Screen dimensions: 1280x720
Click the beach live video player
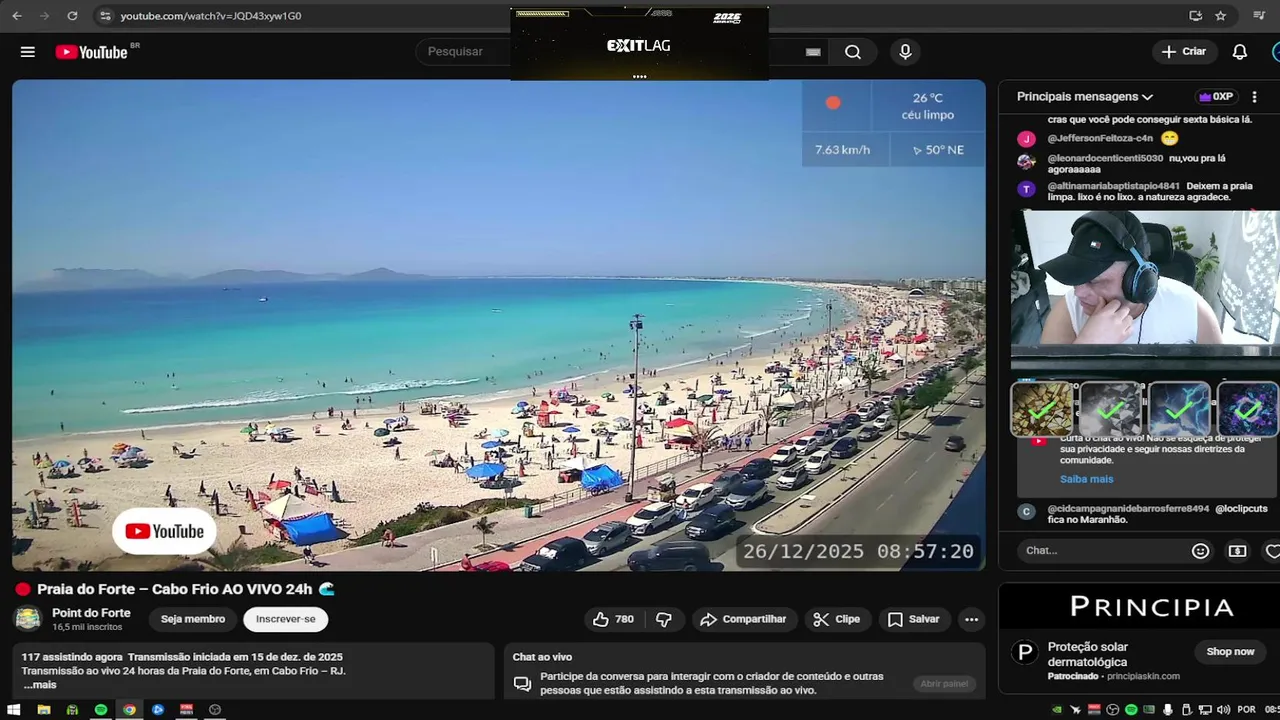pyautogui.click(x=499, y=325)
